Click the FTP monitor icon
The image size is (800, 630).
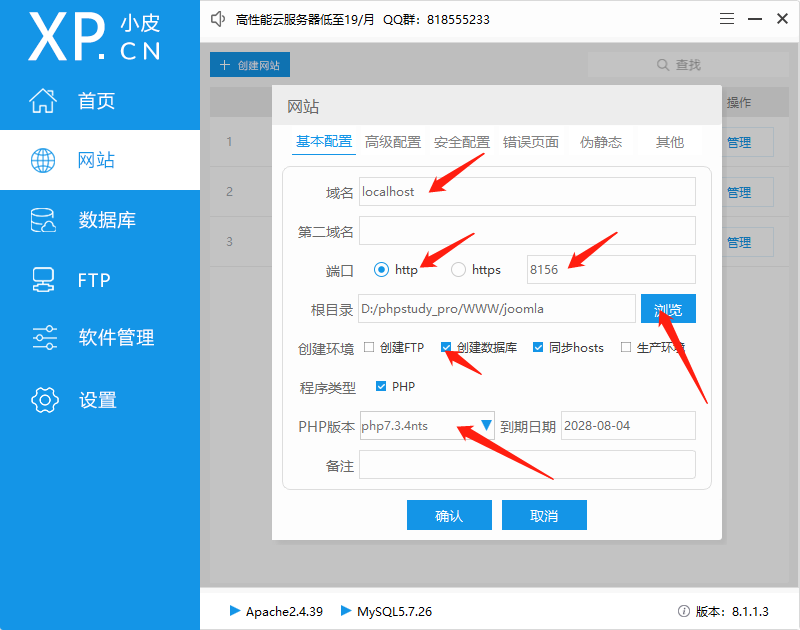click(x=43, y=279)
